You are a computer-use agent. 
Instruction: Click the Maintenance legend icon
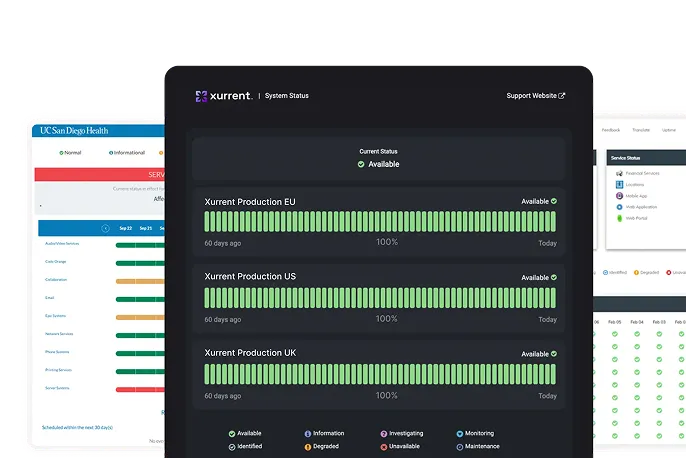tap(459, 447)
